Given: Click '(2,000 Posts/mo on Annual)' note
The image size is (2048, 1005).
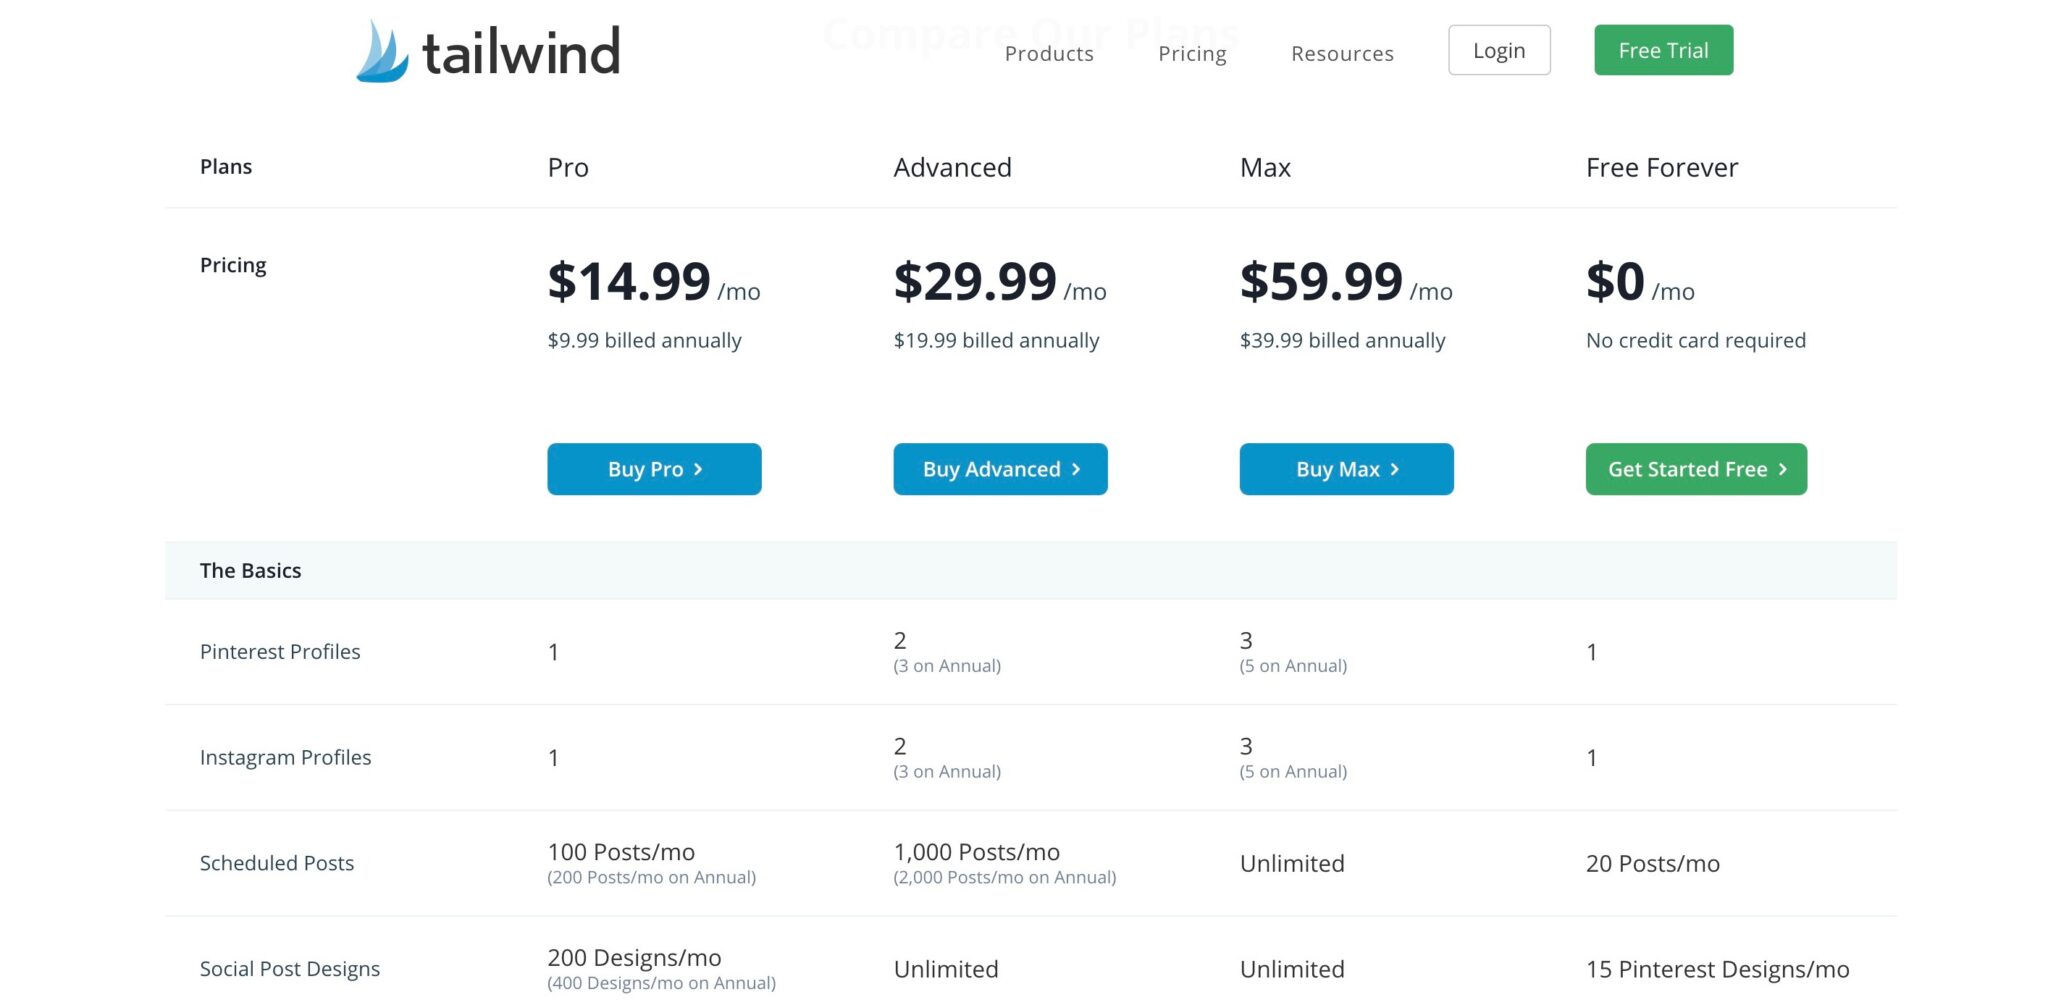Looking at the screenshot, I should [1004, 877].
